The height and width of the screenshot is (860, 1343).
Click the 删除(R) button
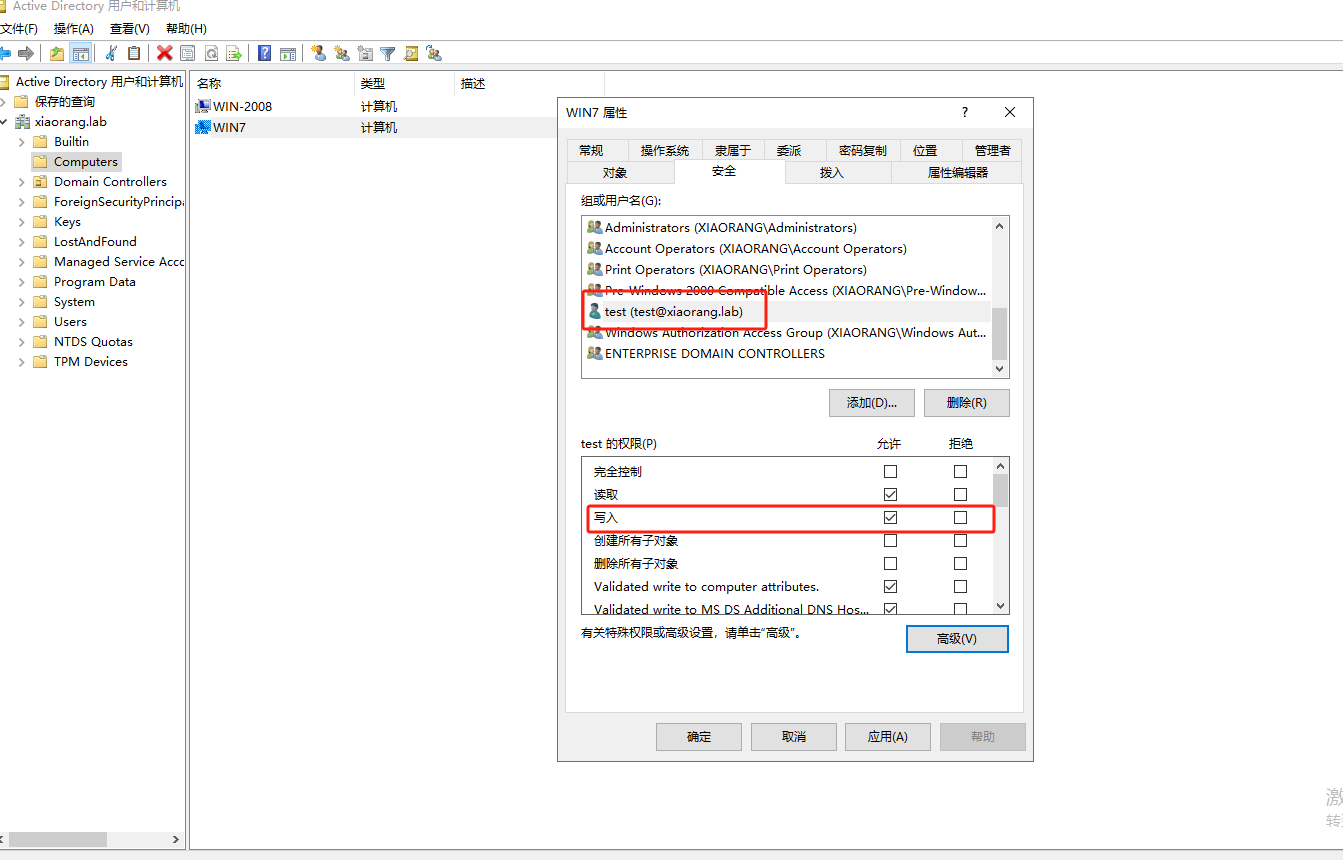point(966,403)
